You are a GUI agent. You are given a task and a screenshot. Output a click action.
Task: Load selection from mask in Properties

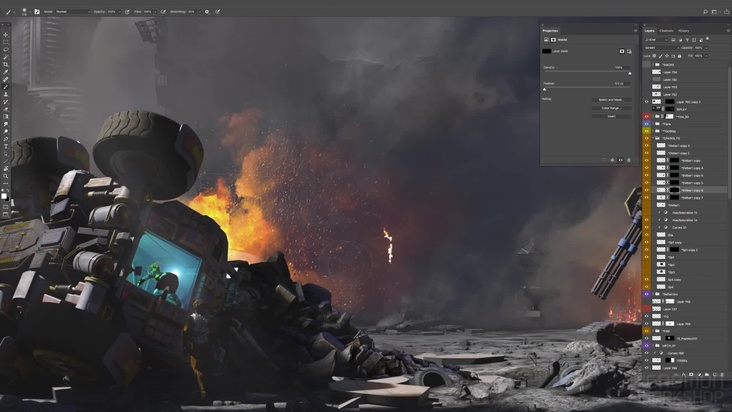point(604,161)
